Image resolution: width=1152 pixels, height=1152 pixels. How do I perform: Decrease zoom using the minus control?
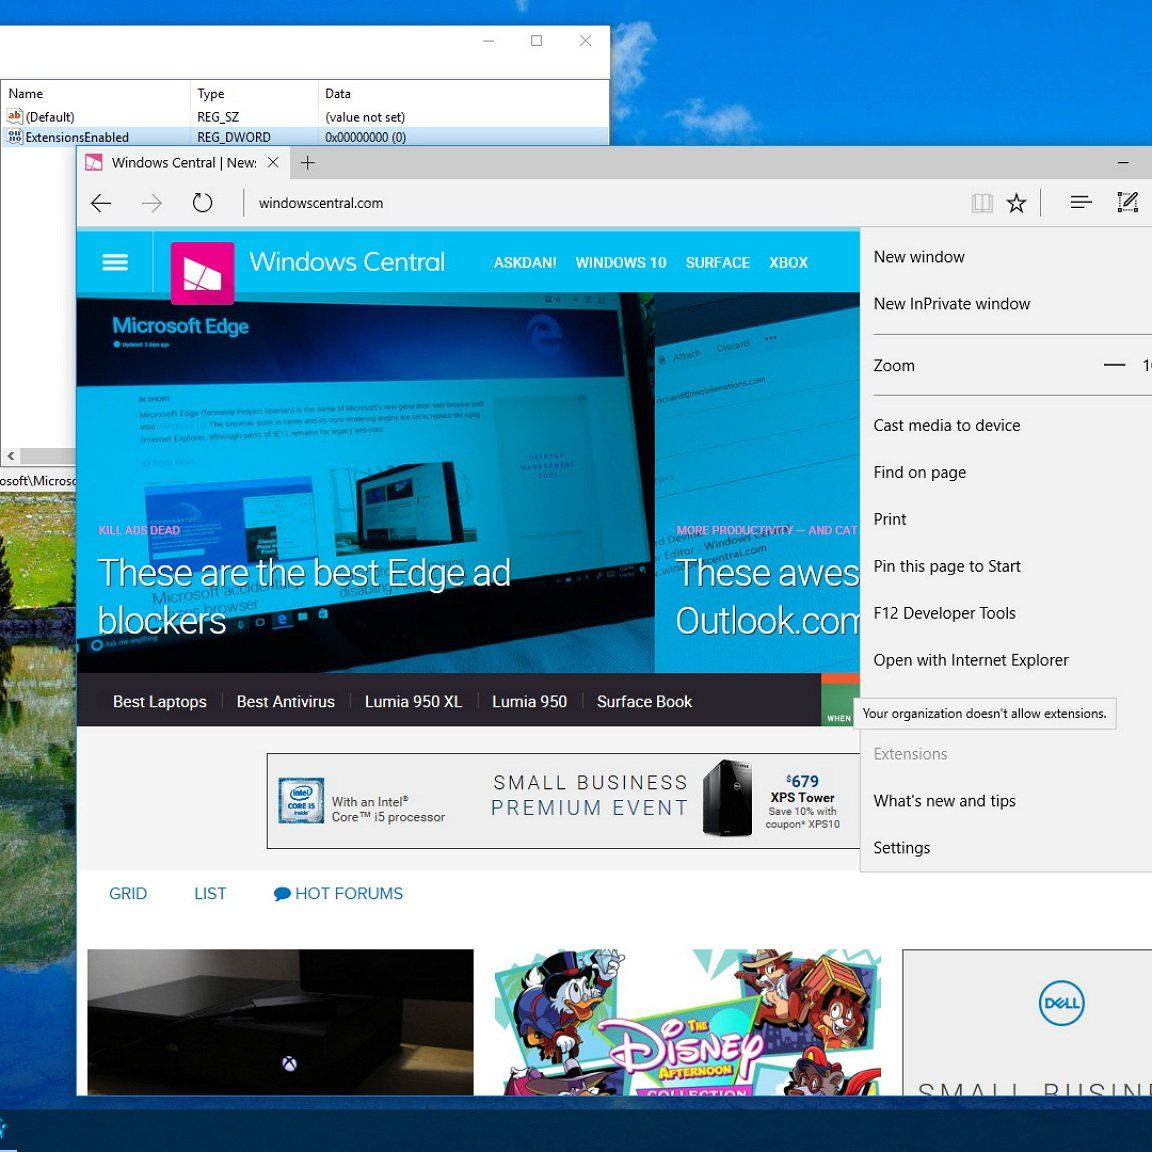1113,365
